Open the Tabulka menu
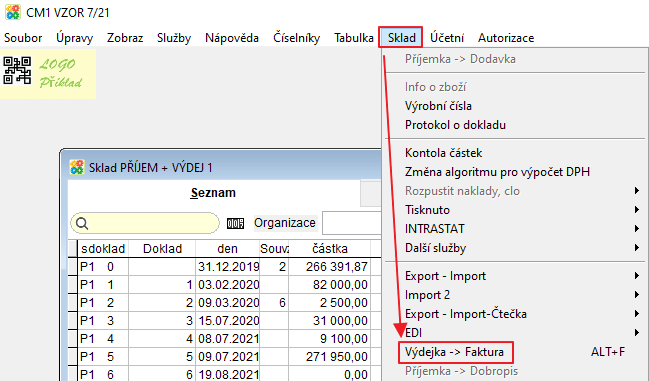This screenshot has width=649, height=381. pyautogui.click(x=354, y=38)
